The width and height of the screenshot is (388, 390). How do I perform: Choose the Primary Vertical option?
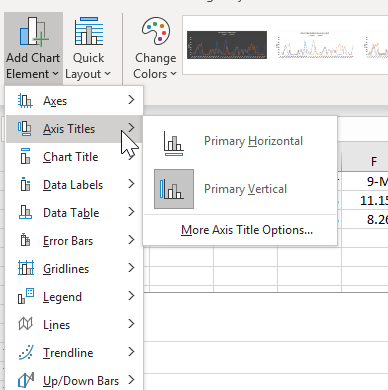(240, 189)
